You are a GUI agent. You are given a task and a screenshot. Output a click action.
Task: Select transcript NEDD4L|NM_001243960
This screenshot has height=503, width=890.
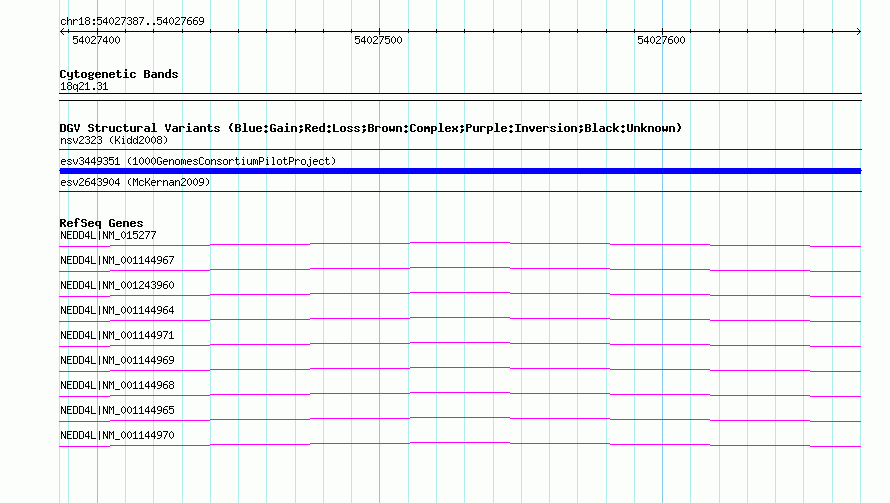pyautogui.click(x=117, y=285)
